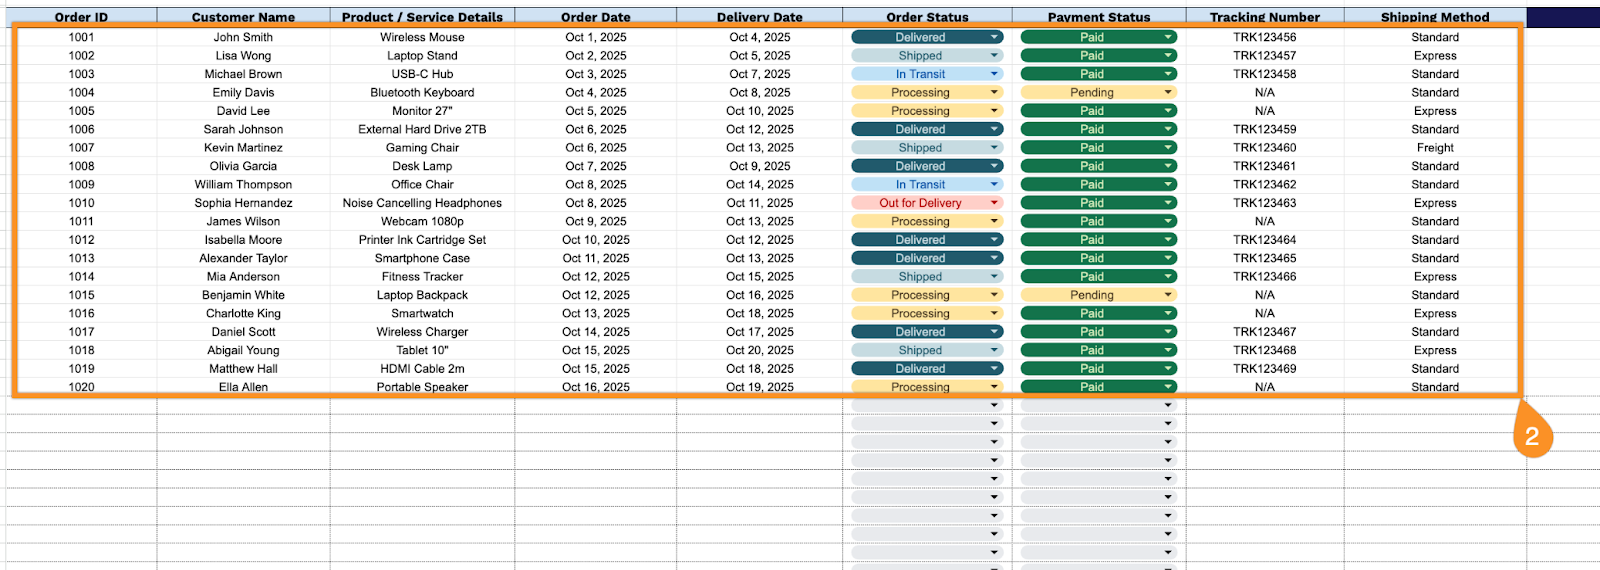Select the order date Oct 11, 2025

pos(596,258)
